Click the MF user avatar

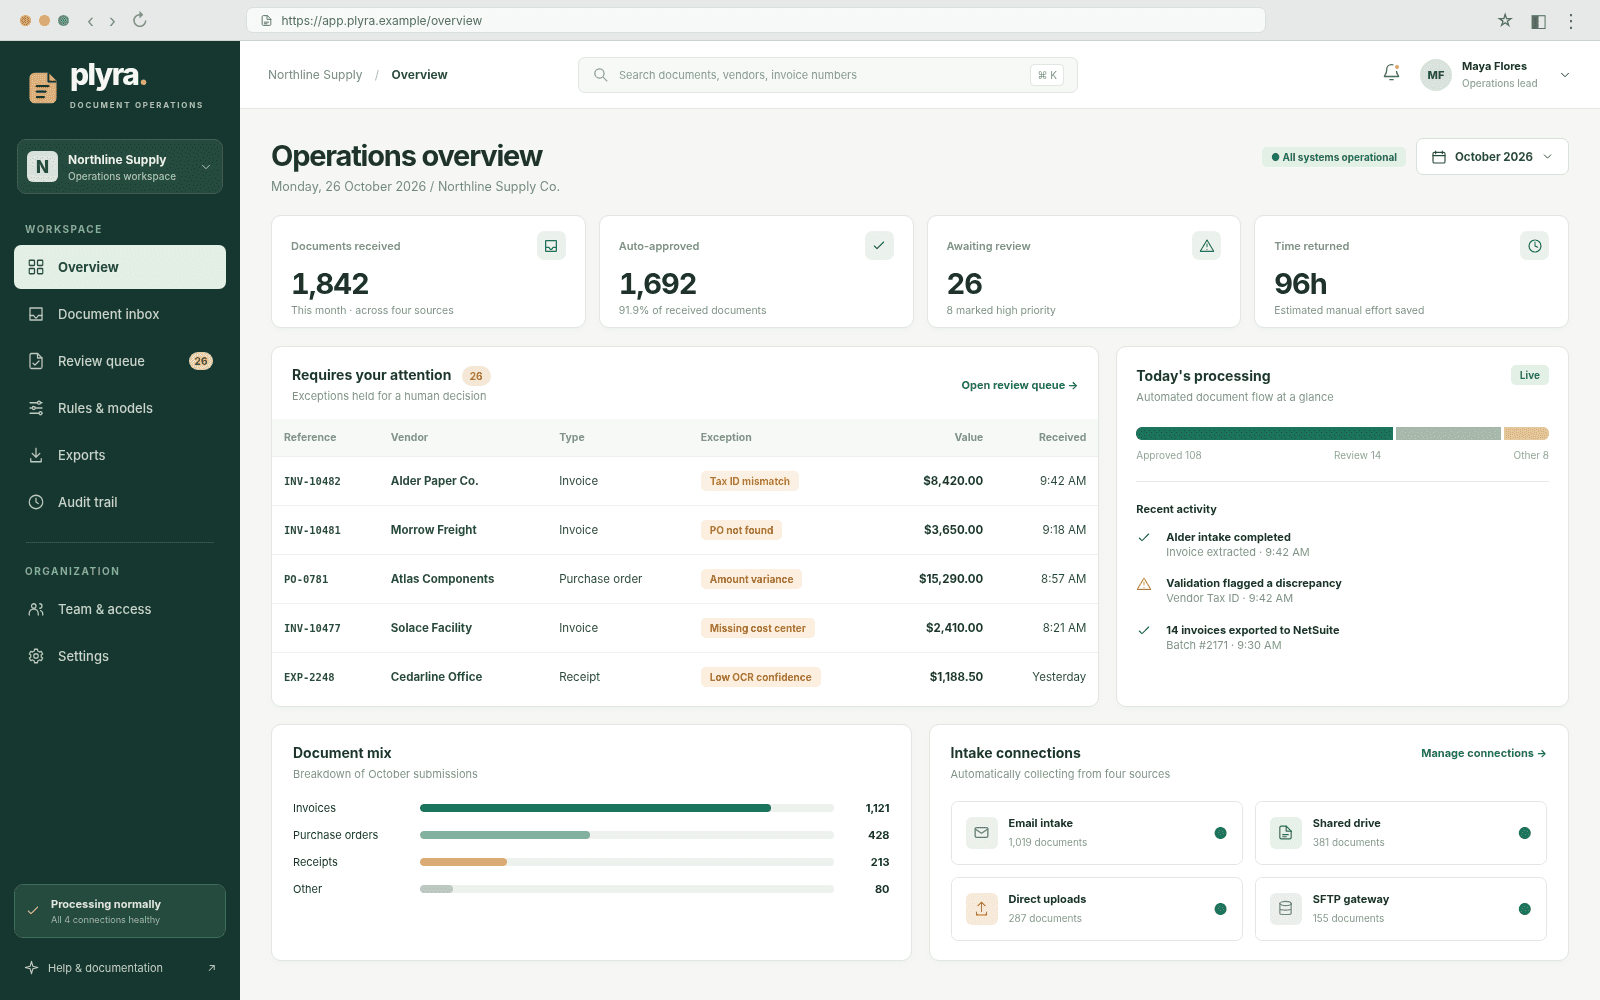pos(1436,75)
